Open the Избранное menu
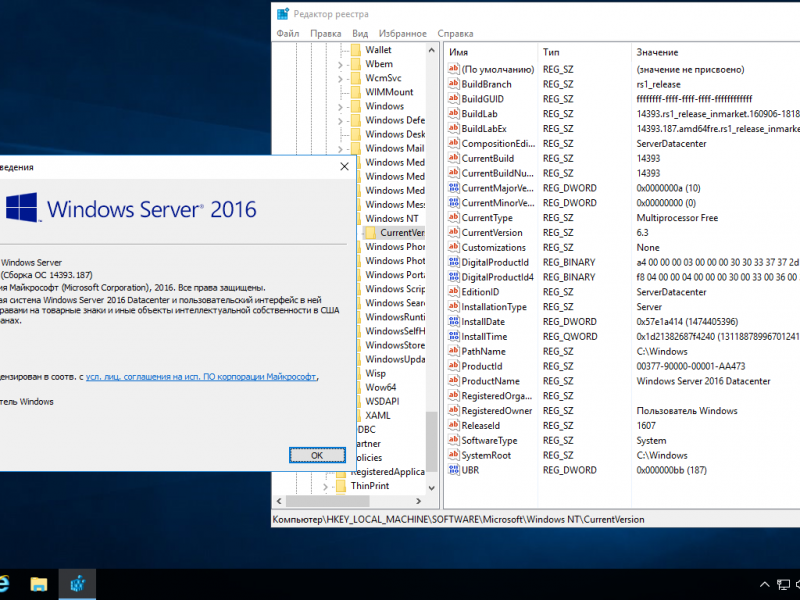This screenshot has width=800, height=600. (403, 34)
